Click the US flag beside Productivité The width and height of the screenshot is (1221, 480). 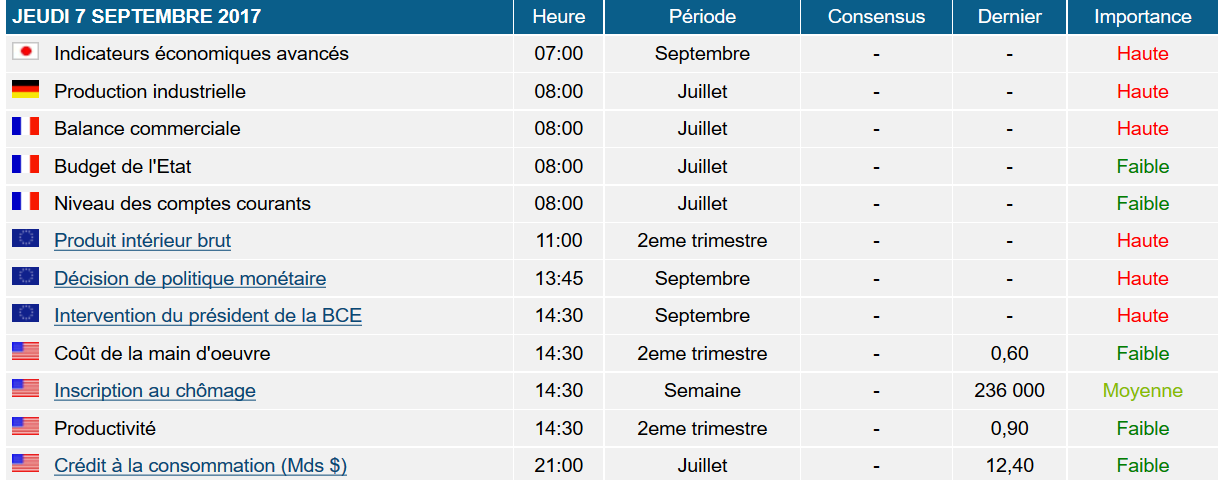pyautogui.click(x=25, y=427)
